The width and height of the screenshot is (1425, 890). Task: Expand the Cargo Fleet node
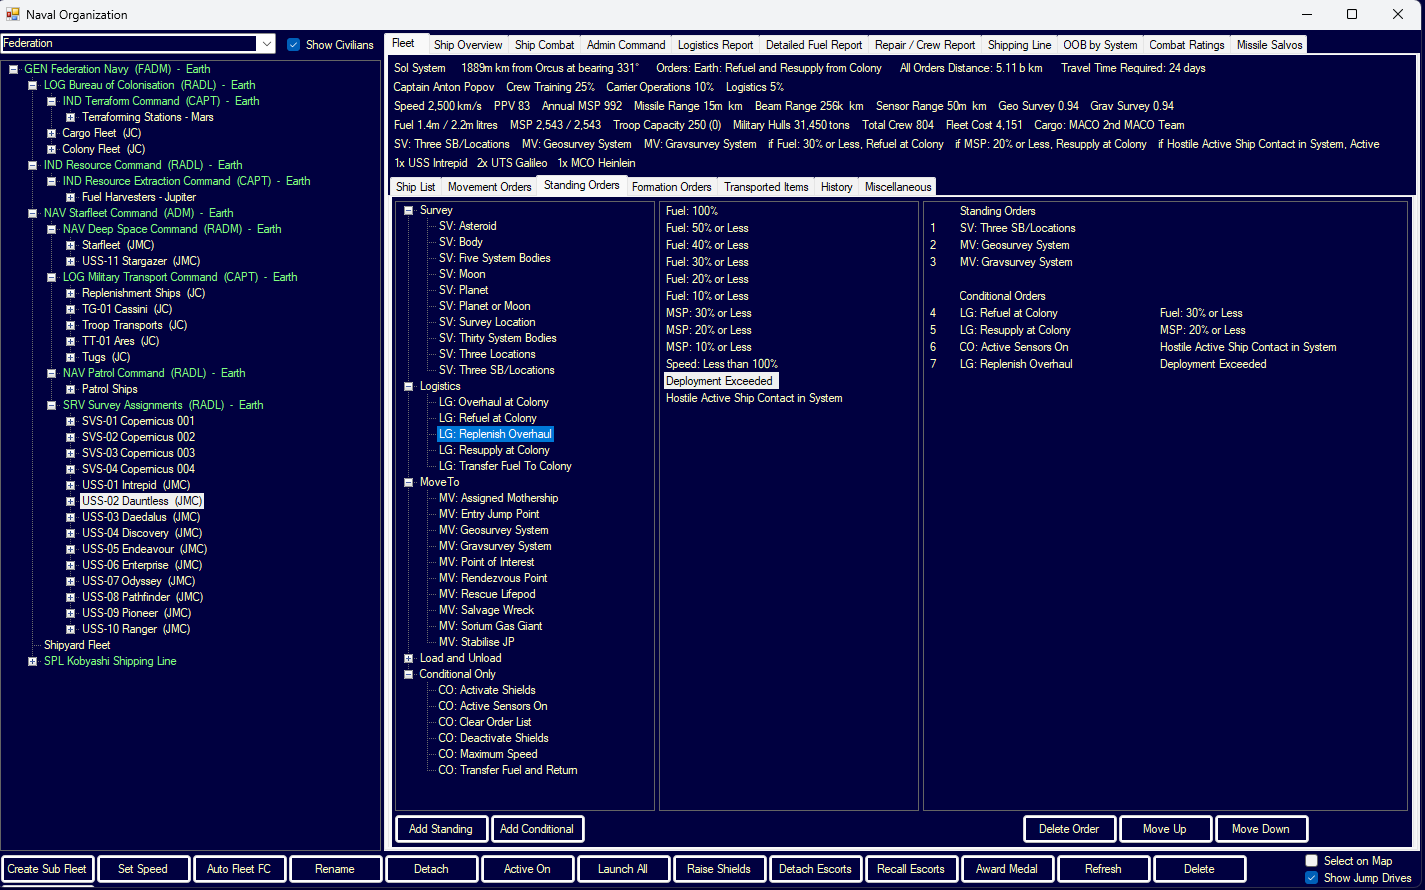pos(52,133)
